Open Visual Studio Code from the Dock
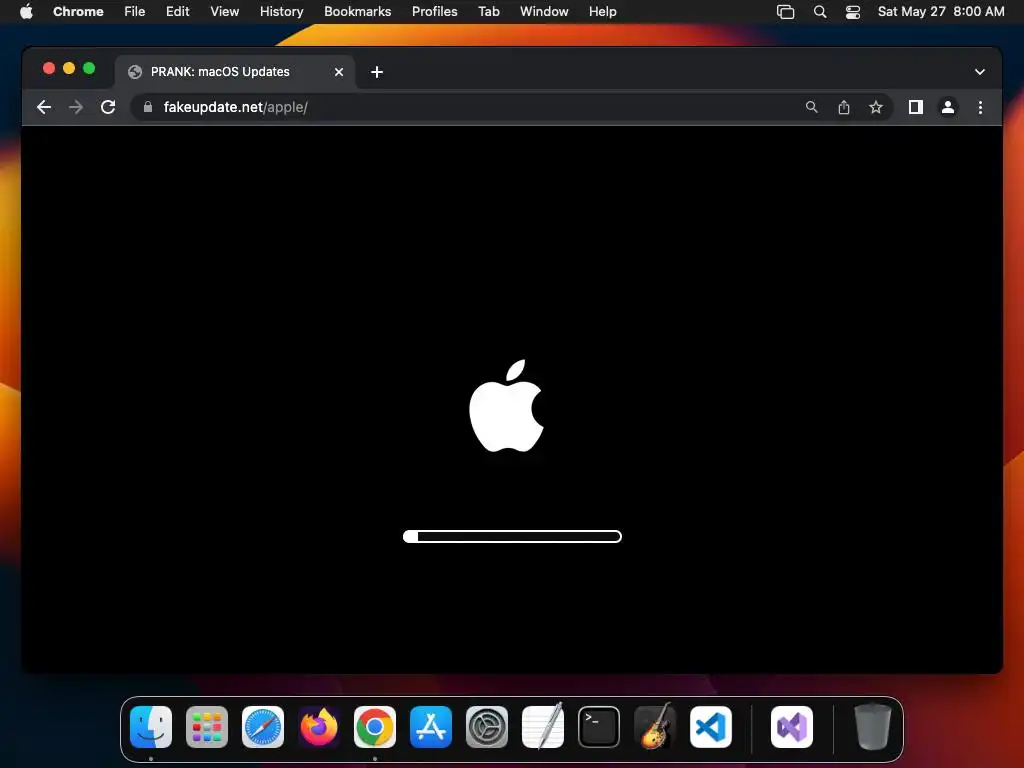This screenshot has height=768, width=1024. tap(711, 727)
